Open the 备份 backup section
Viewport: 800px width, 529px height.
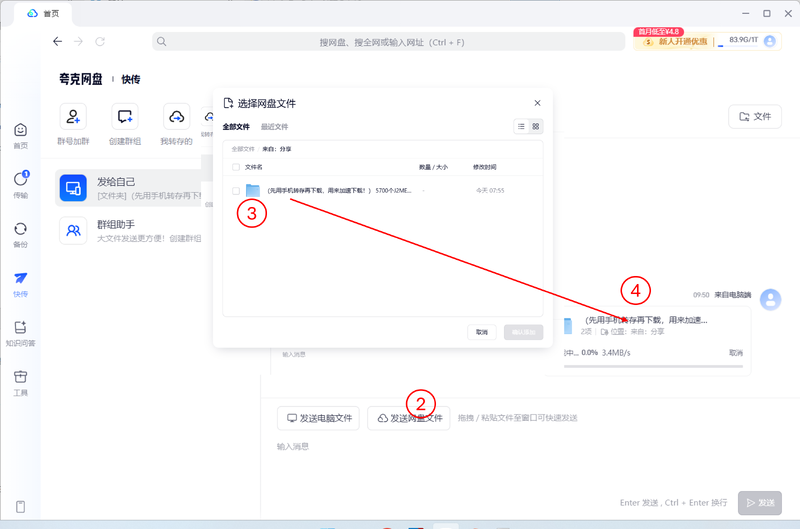click(x=20, y=235)
